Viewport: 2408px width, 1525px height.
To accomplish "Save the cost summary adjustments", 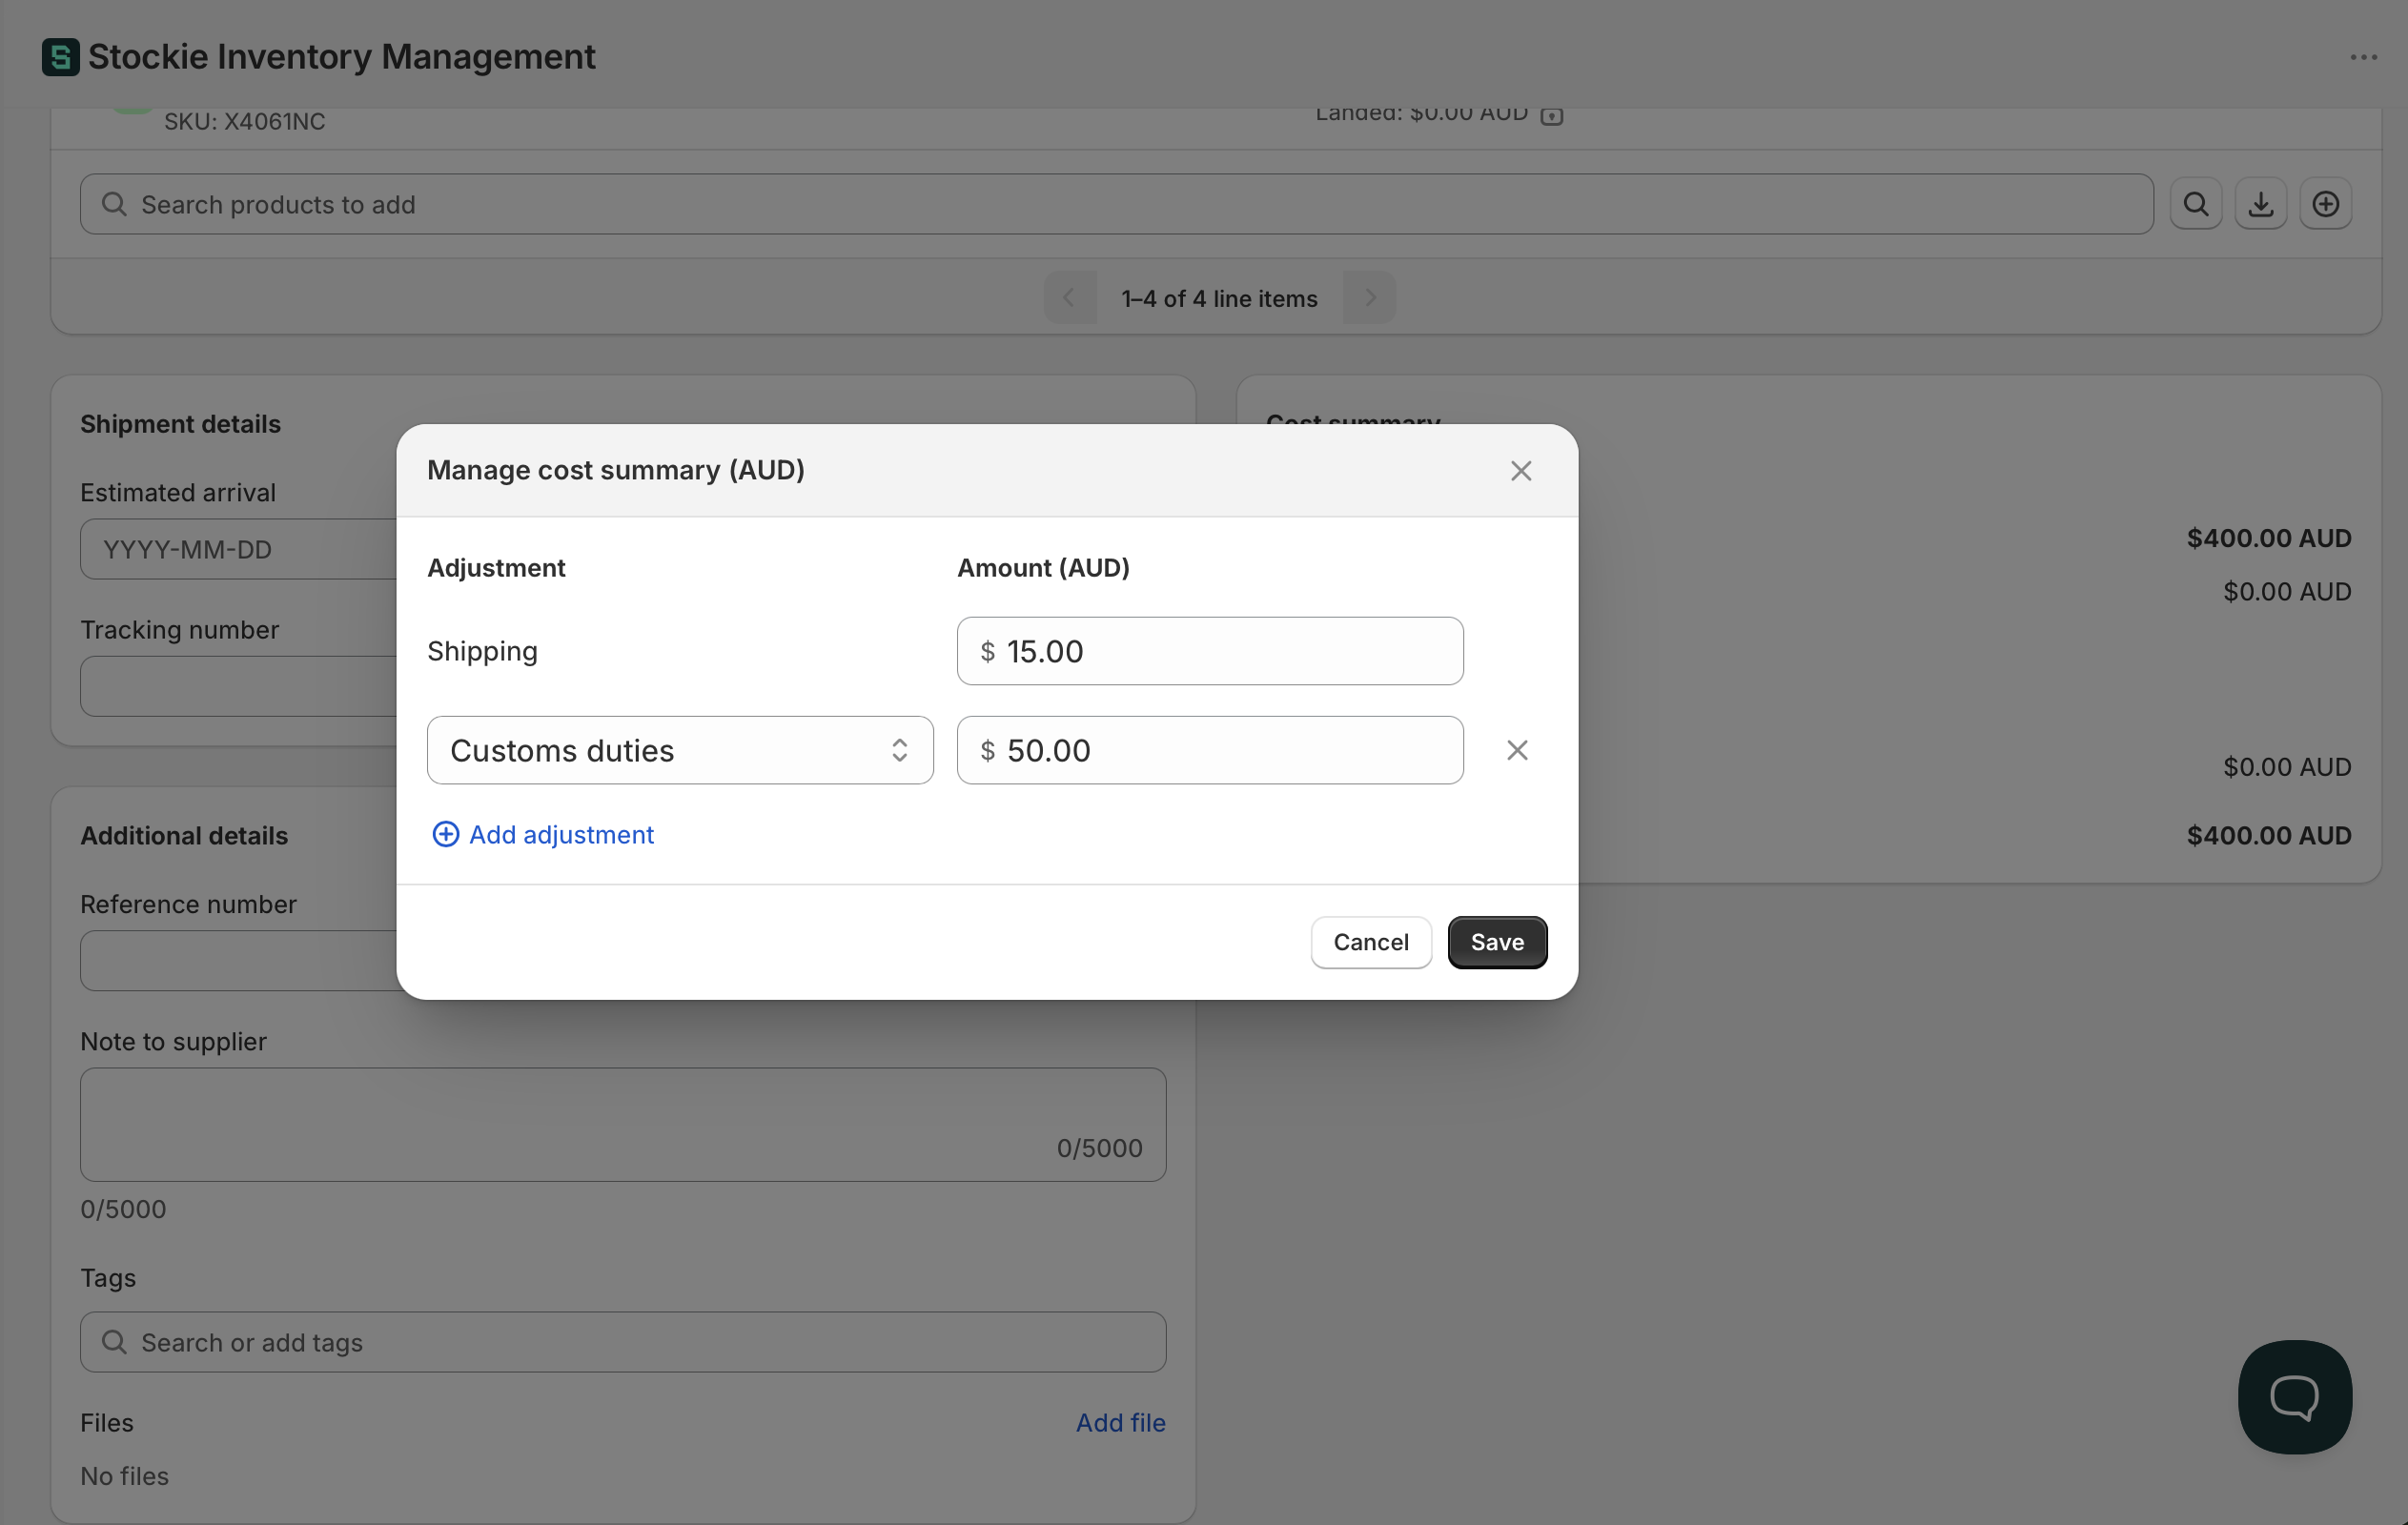I will [1497, 942].
